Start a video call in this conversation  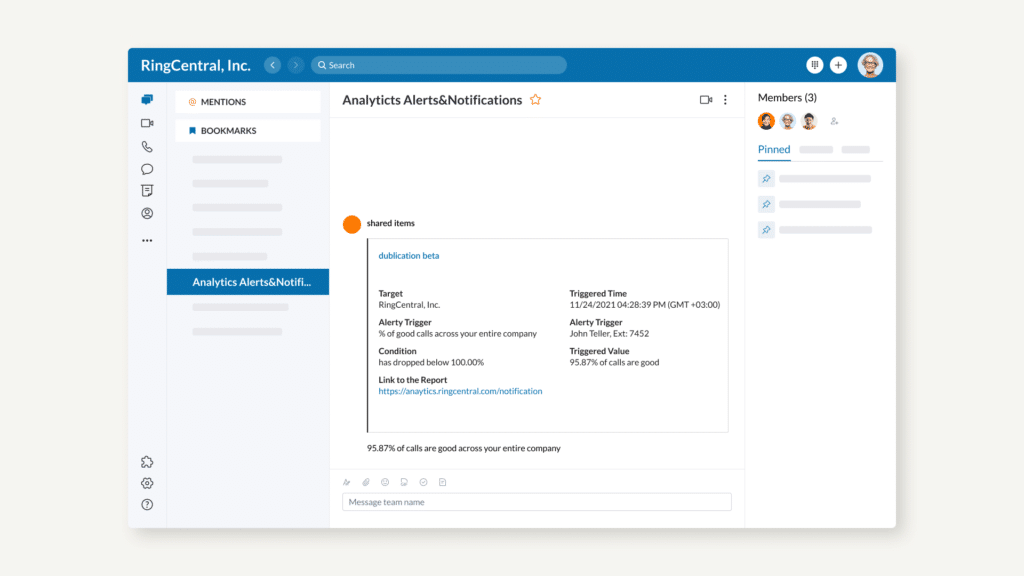[x=706, y=100]
